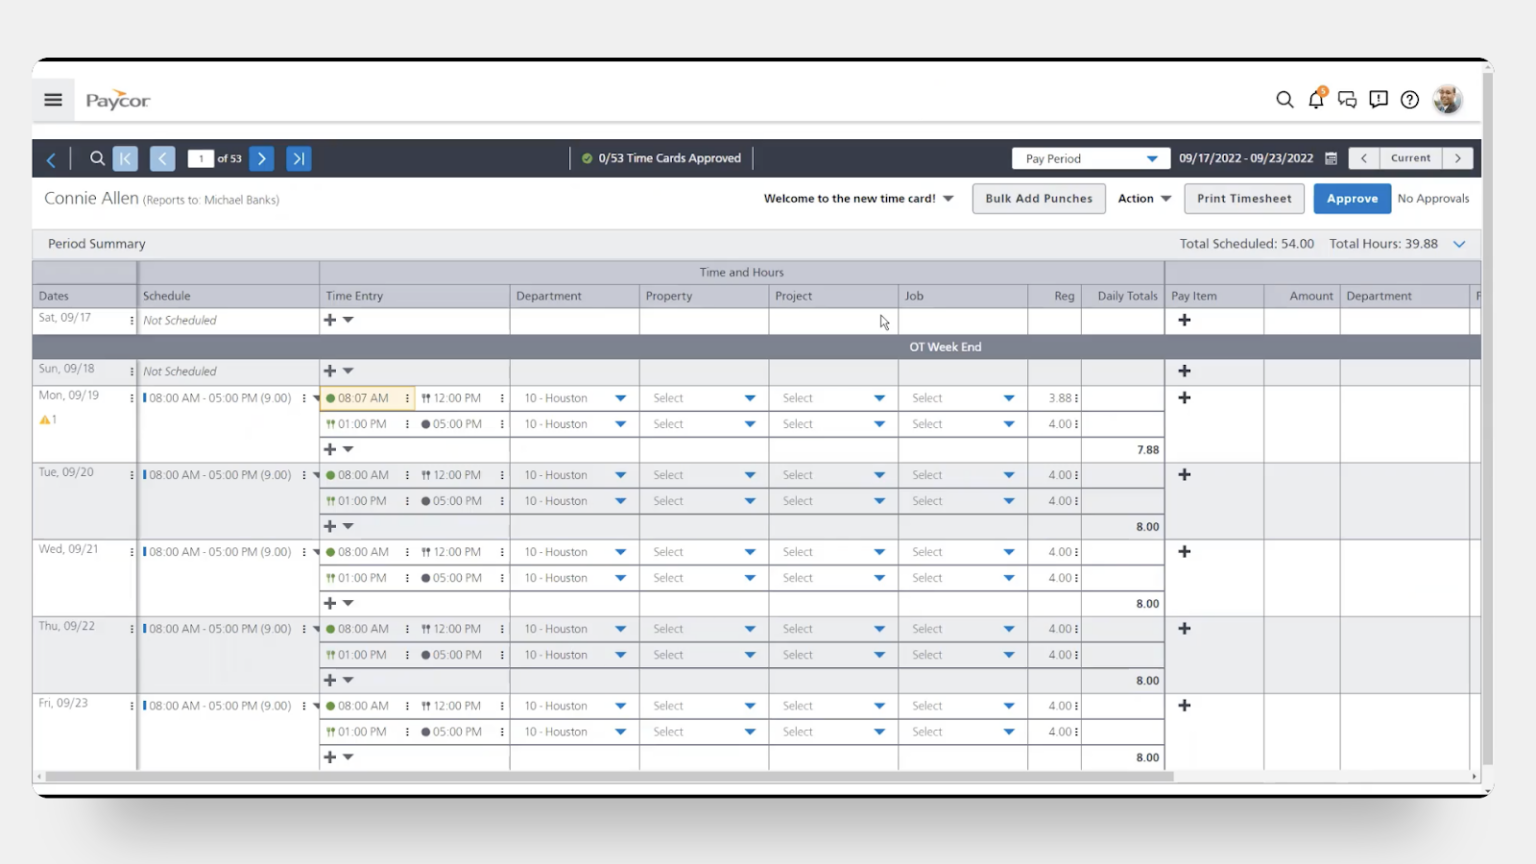Open Monday's first Department dropdown
The image size is (1536, 864).
[x=620, y=398]
